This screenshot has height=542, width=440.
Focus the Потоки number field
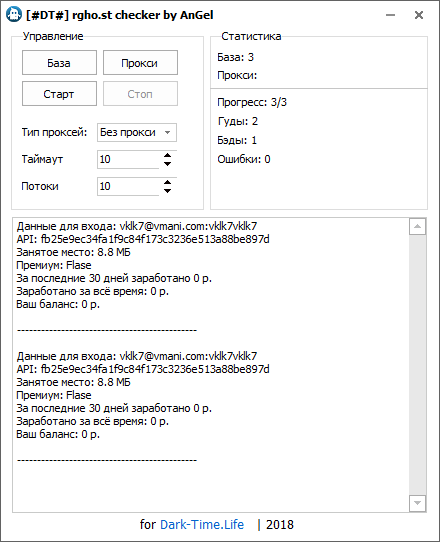point(129,186)
